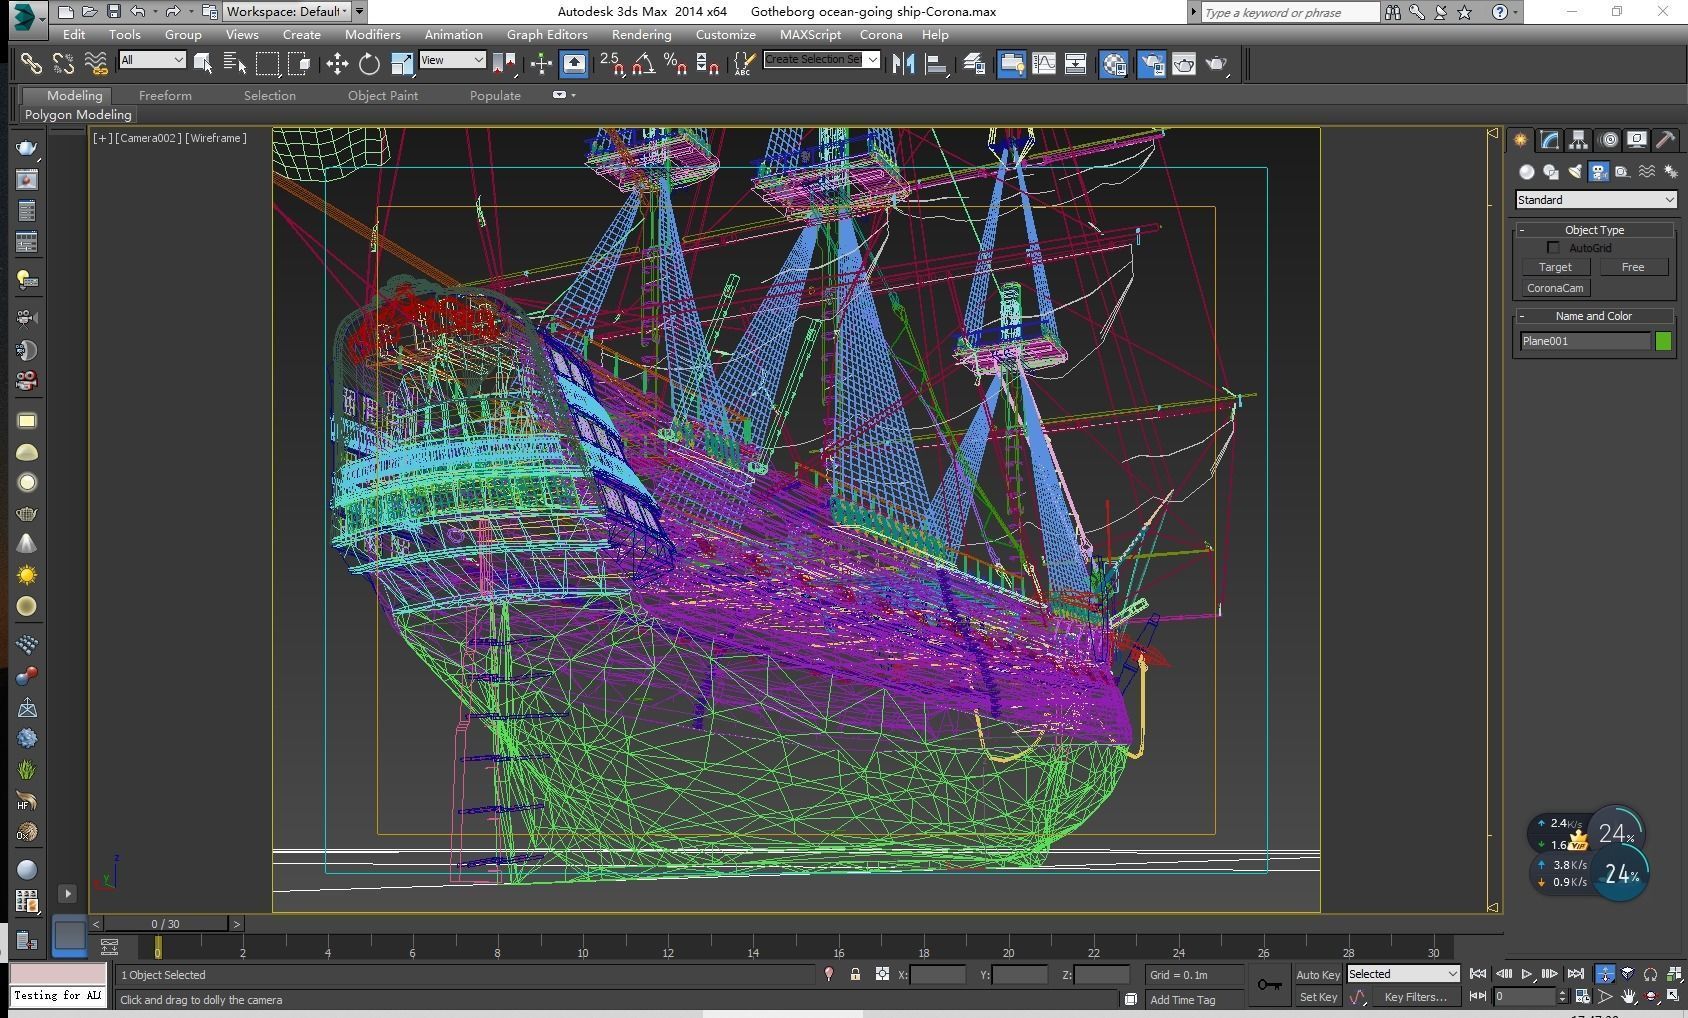Click the Go to End button
The width and height of the screenshot is (1688, 1018).
1576,974
